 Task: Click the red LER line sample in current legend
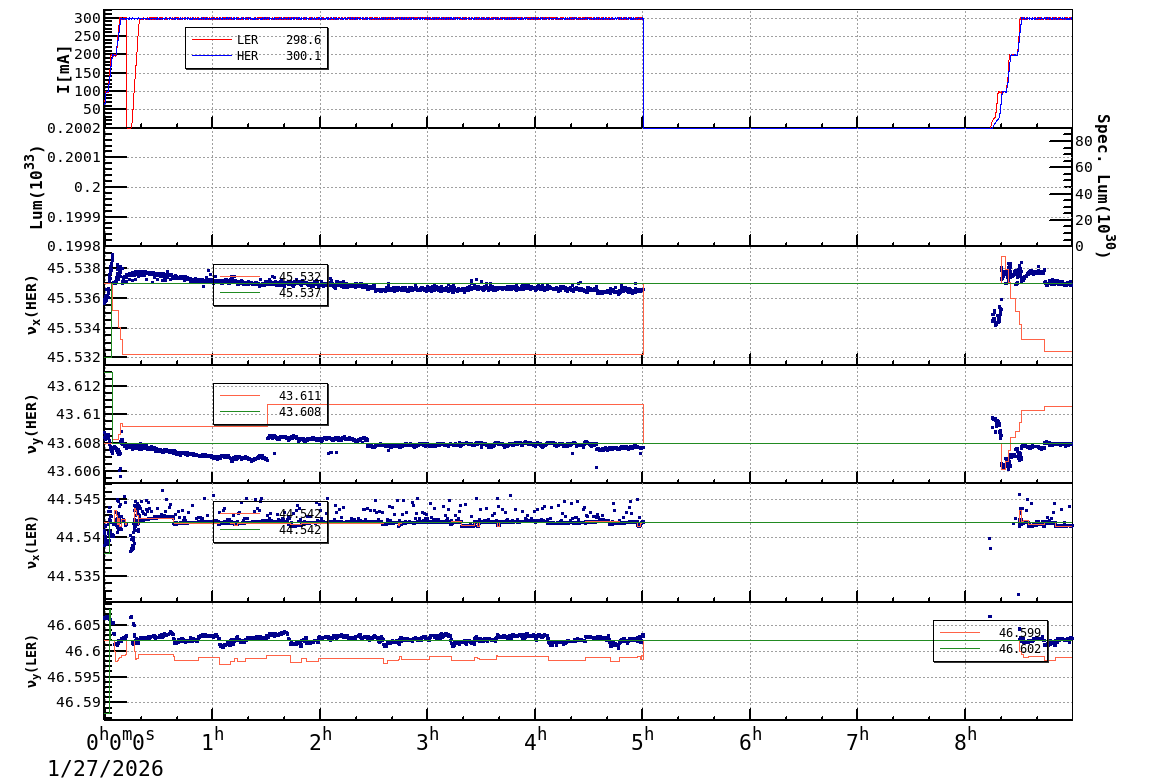(212, 39)
